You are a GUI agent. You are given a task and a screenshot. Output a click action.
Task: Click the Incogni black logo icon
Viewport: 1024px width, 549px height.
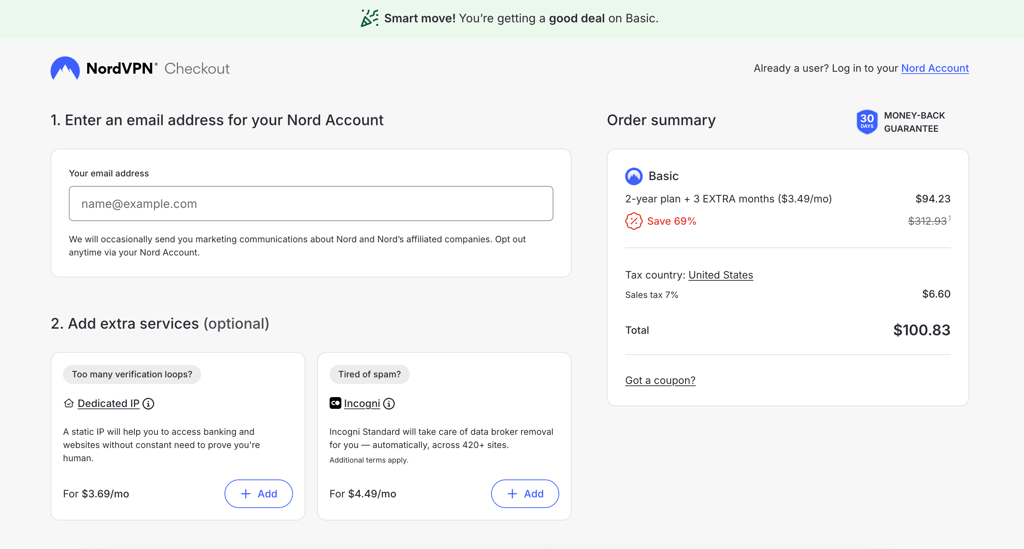pyautogui.click(x=335, y=403)
